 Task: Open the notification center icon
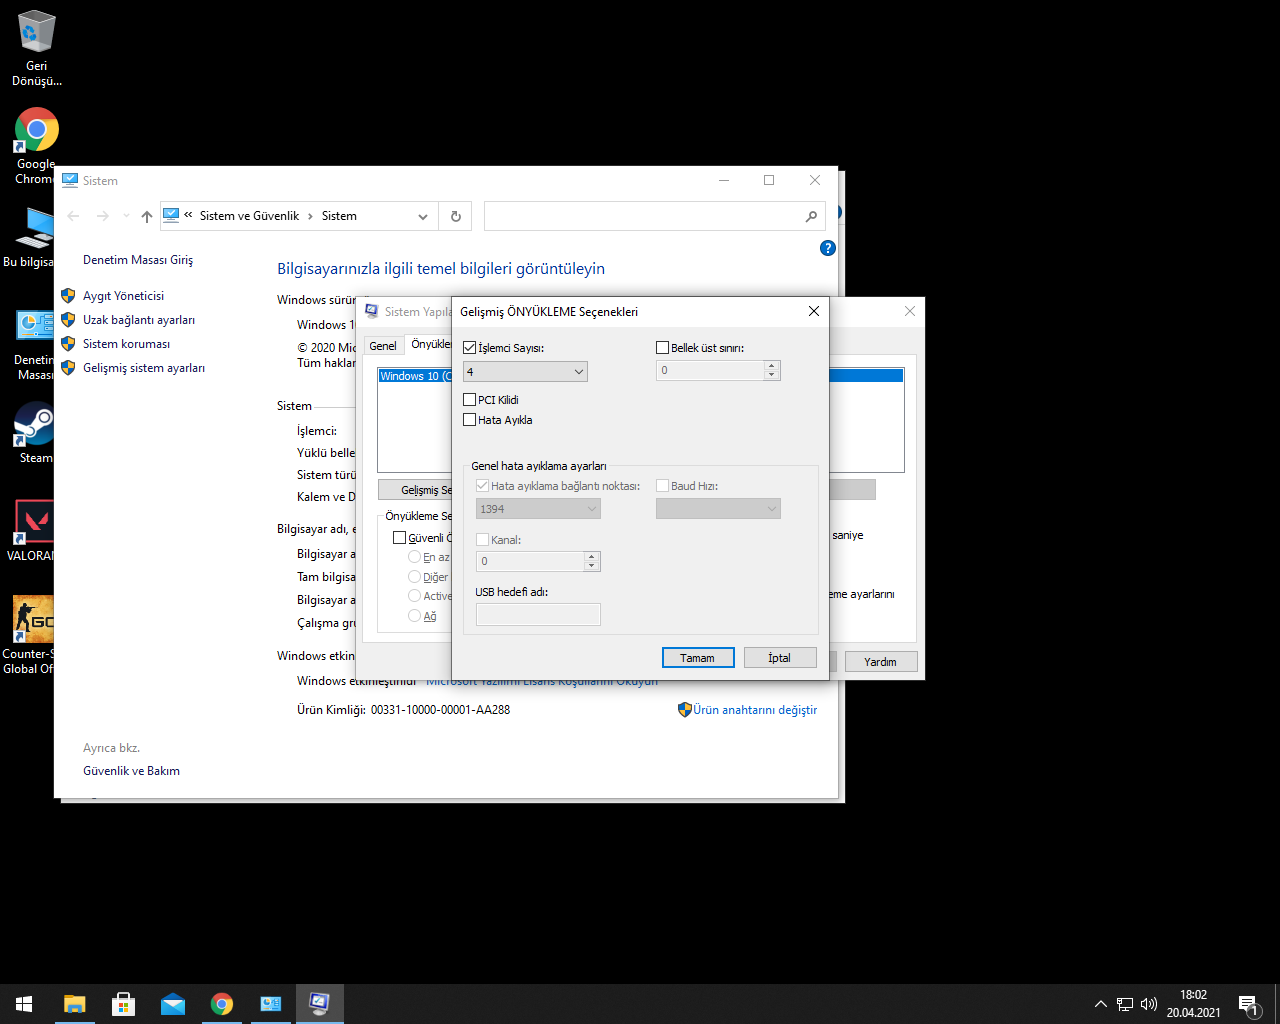pyautogui.click(x=1248, y=1004)
